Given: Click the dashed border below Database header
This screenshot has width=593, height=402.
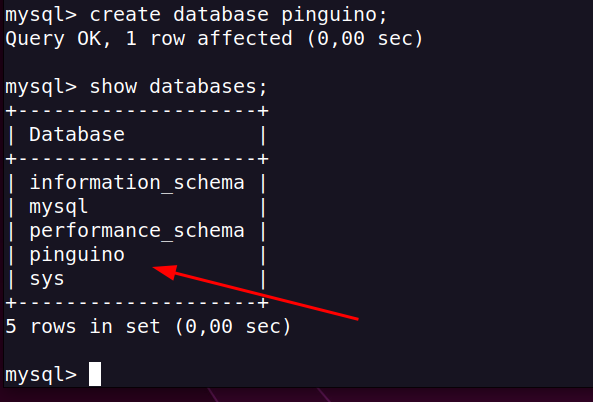Looking at the screenshot, I should pos(137,159).
